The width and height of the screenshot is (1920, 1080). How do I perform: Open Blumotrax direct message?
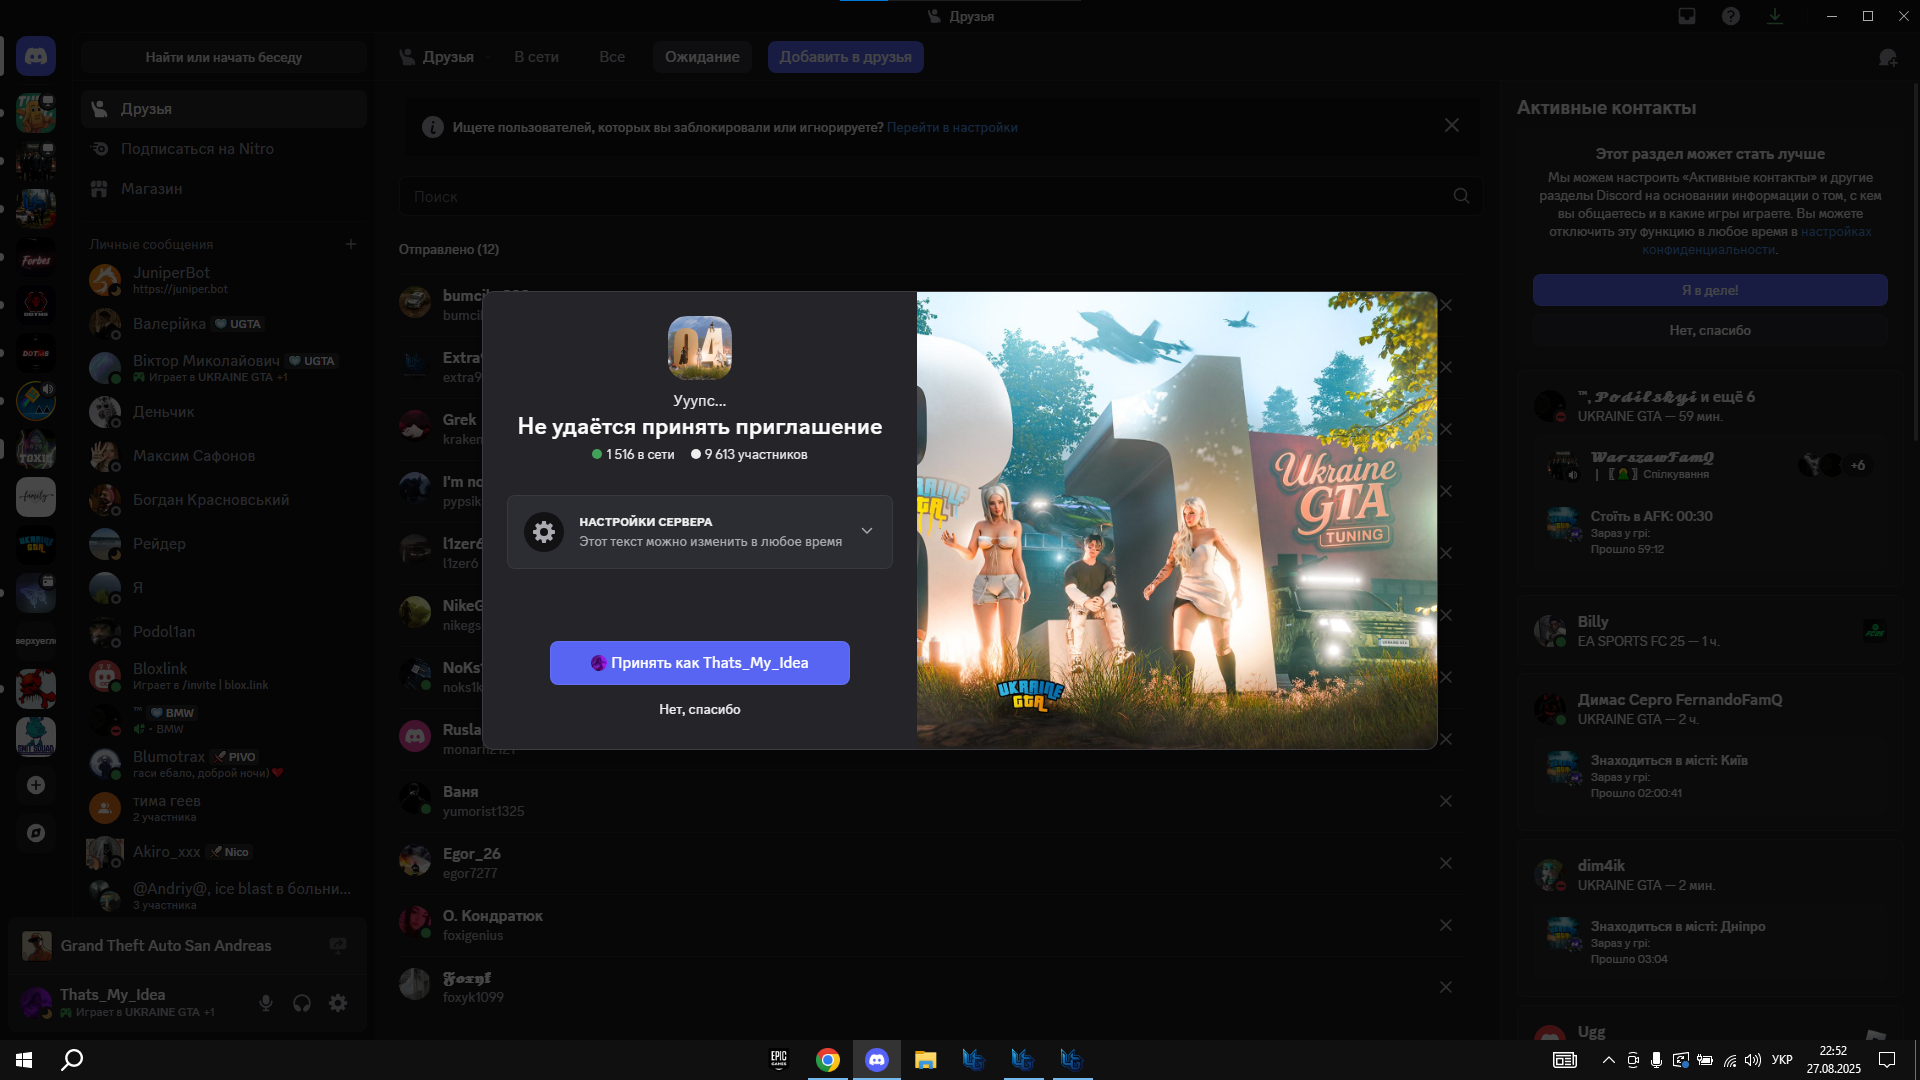pyautogui.click(x=224, y=764)
